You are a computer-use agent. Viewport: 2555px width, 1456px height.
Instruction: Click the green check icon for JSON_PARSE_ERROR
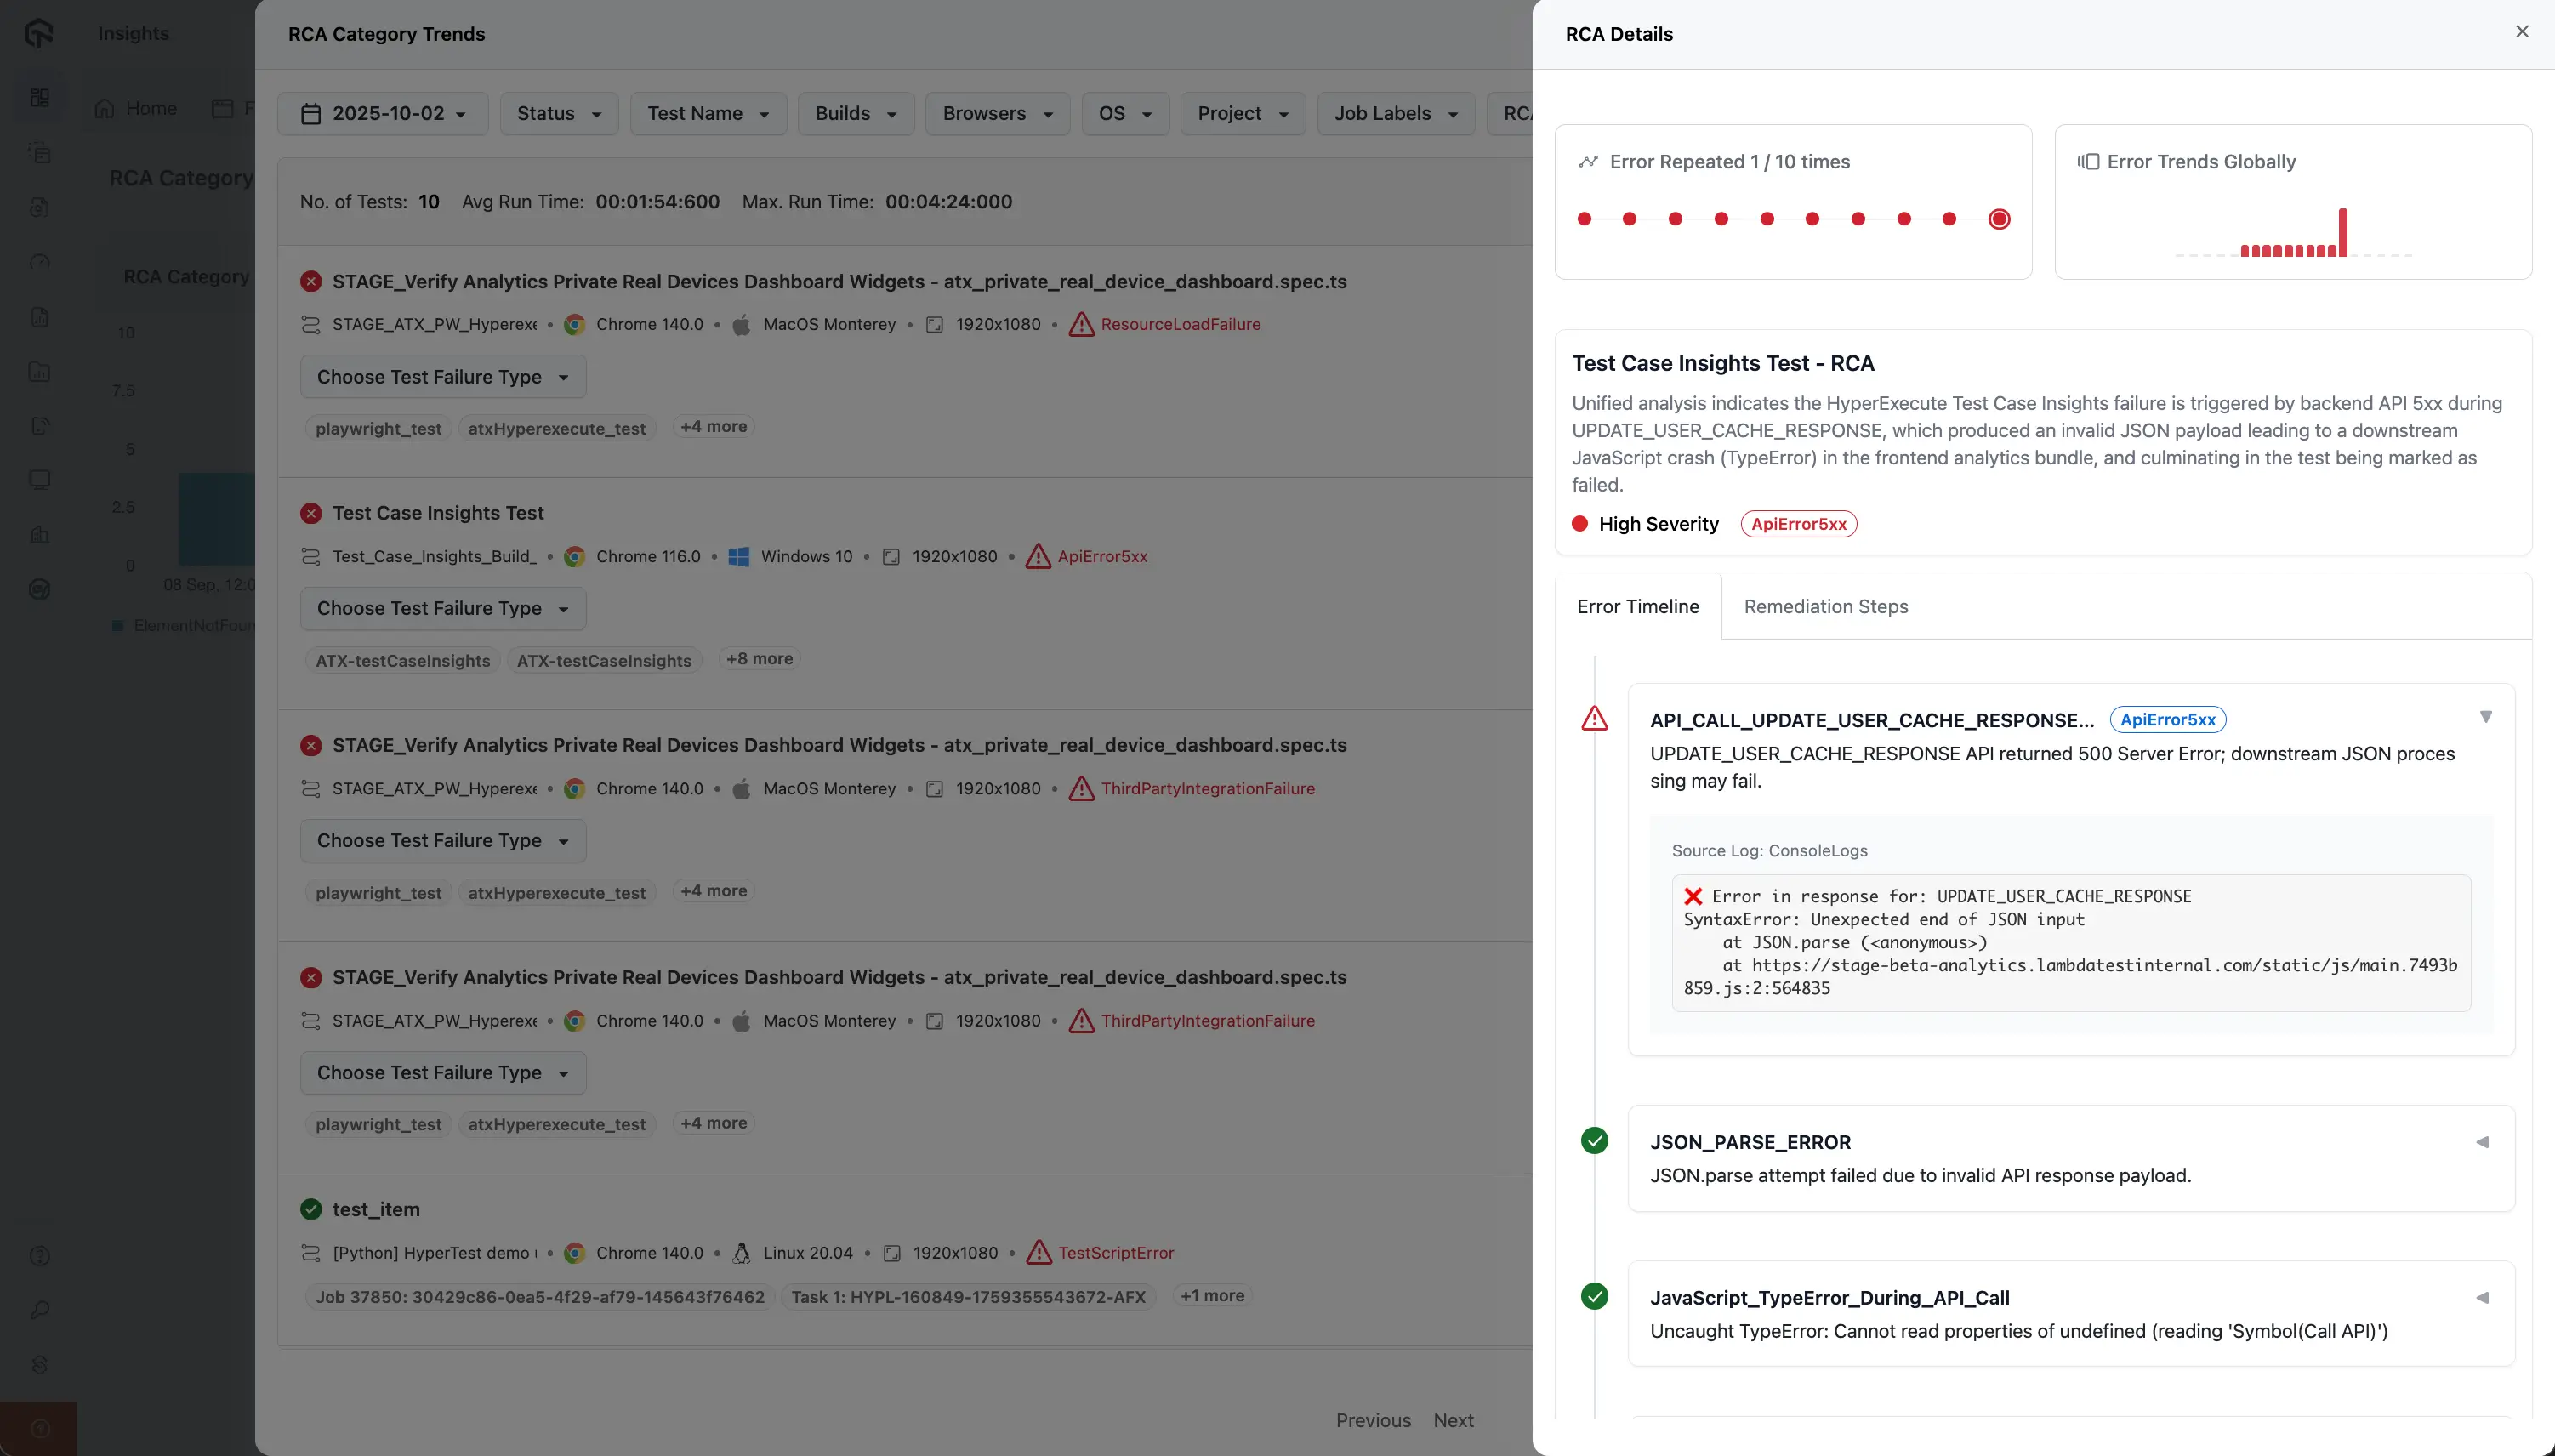coord(1594,1141)
